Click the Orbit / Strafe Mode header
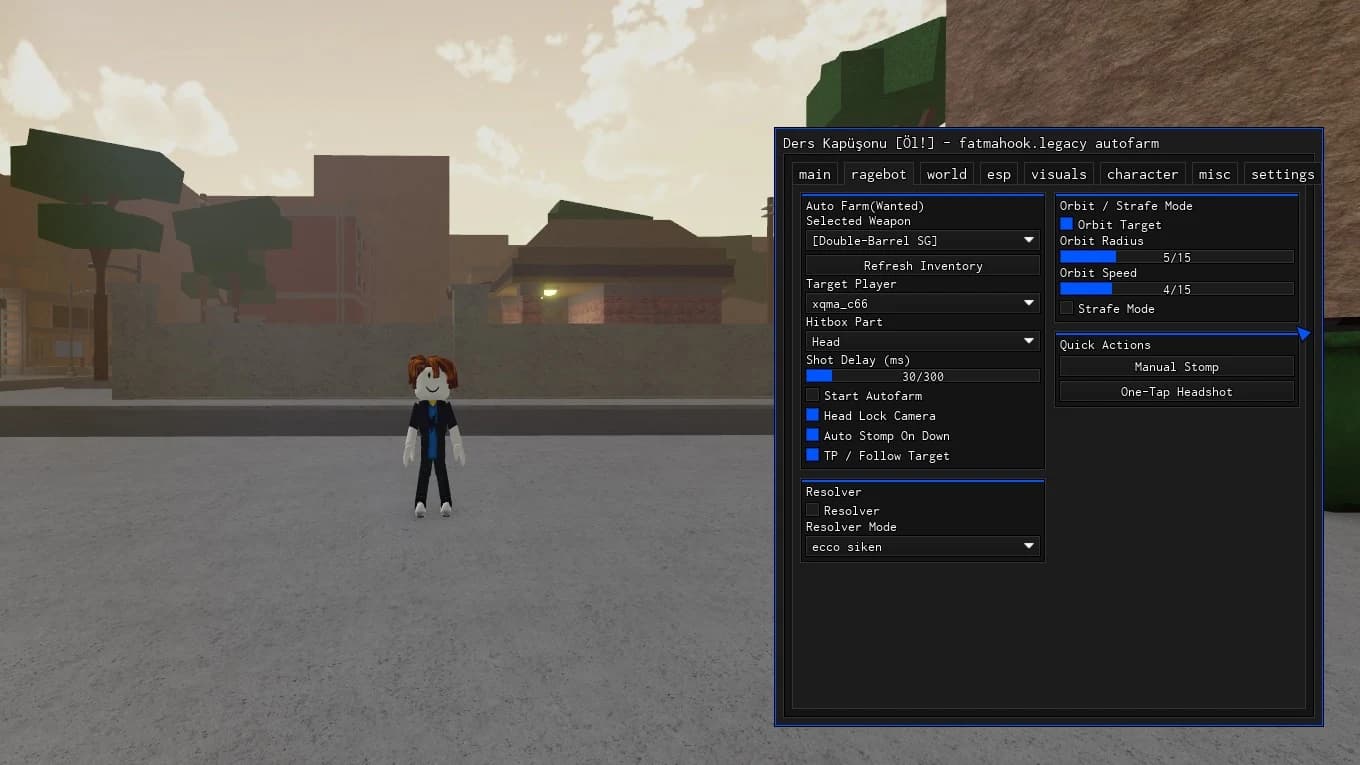Viewport: 1360px width, 765px height. point(1126,205)
